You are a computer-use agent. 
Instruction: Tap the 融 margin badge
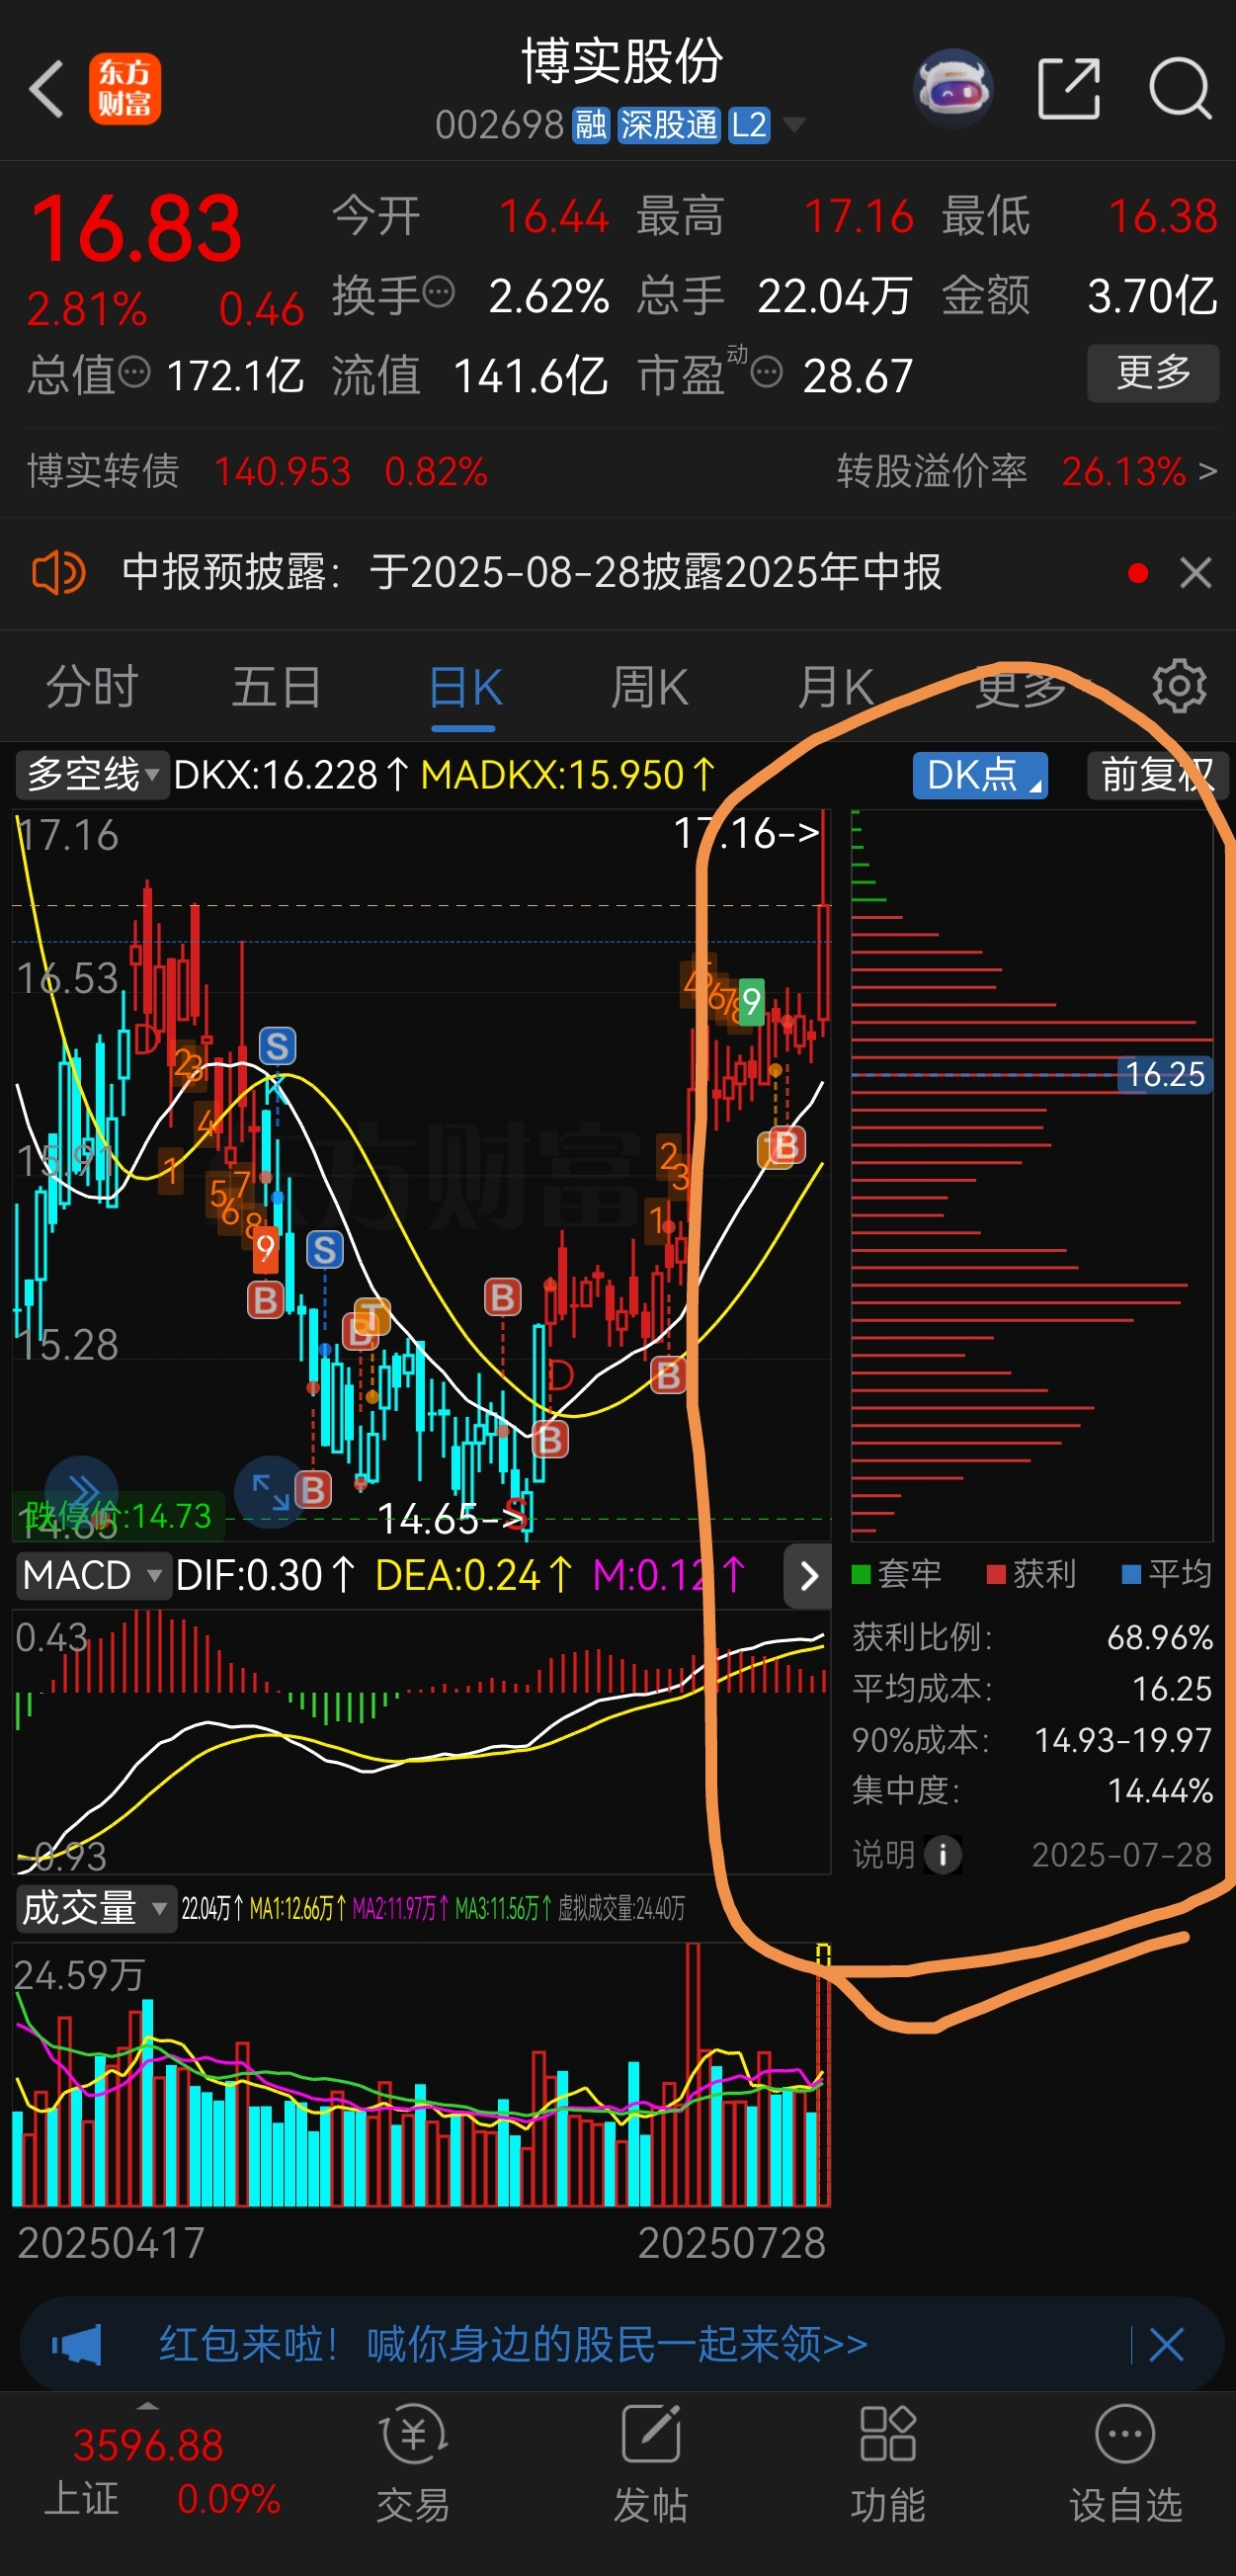coord(591,125)
